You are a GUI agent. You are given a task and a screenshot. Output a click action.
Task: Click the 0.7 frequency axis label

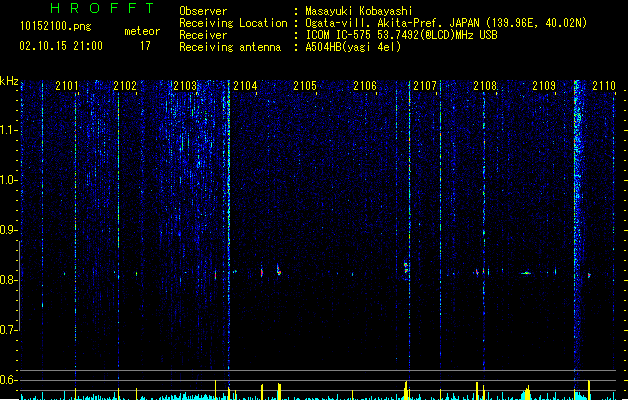coord(8,330)
